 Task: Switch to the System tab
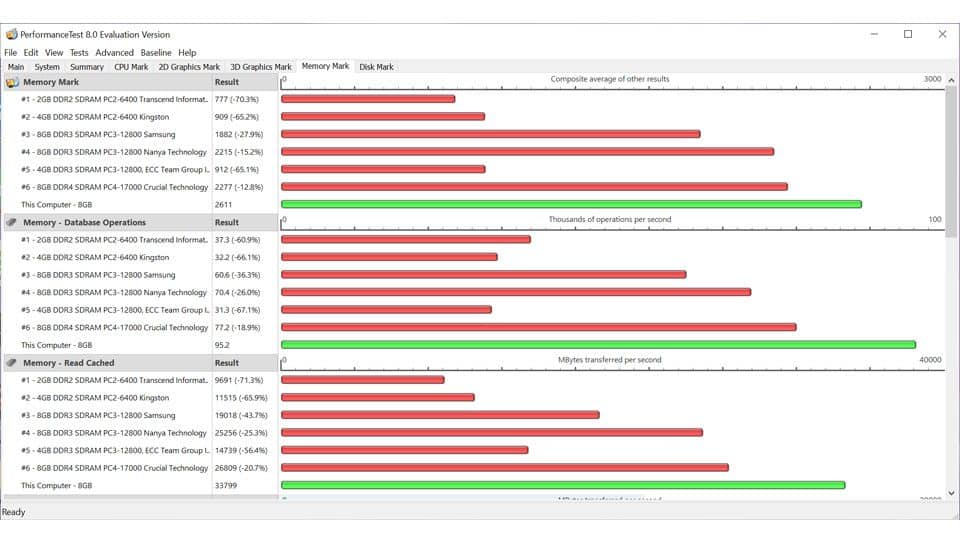click(x=47, y=67)
